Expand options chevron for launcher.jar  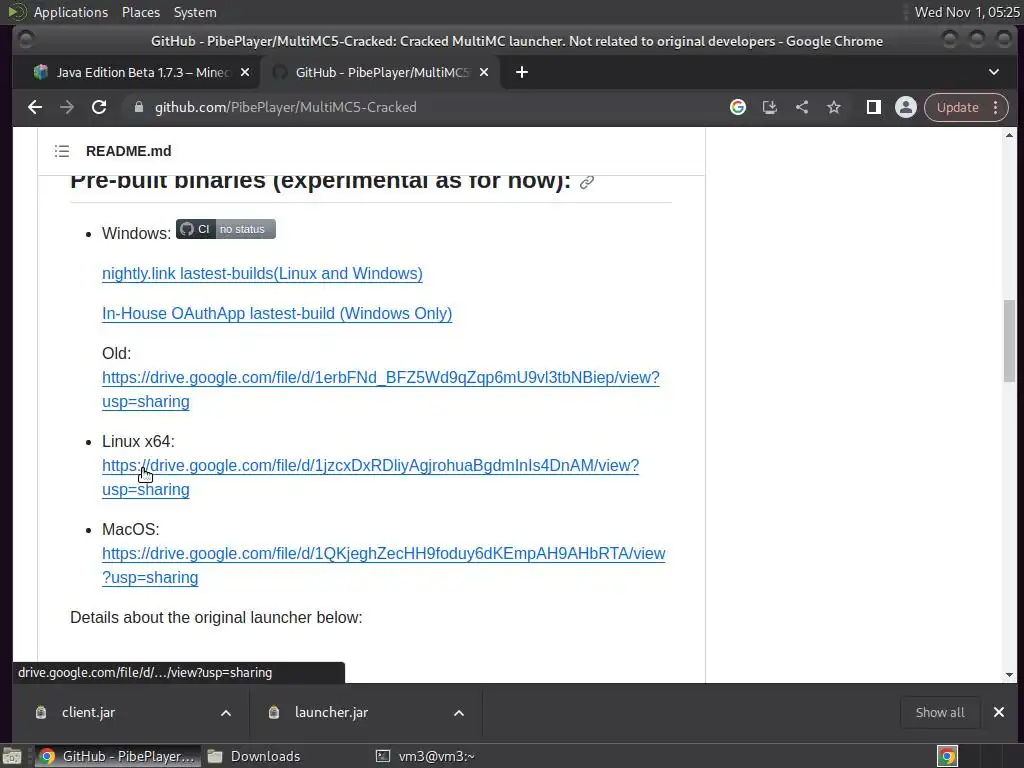(459, 713)
